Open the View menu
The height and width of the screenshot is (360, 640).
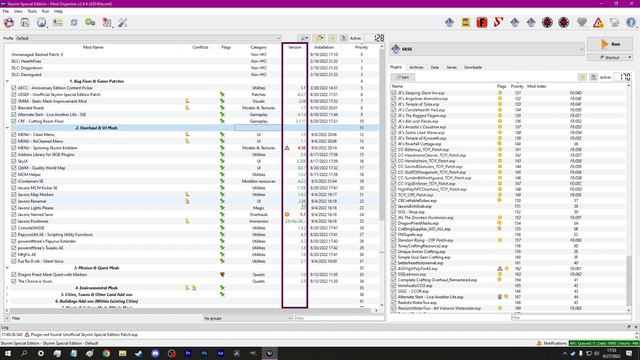click(x=18, y=11)
